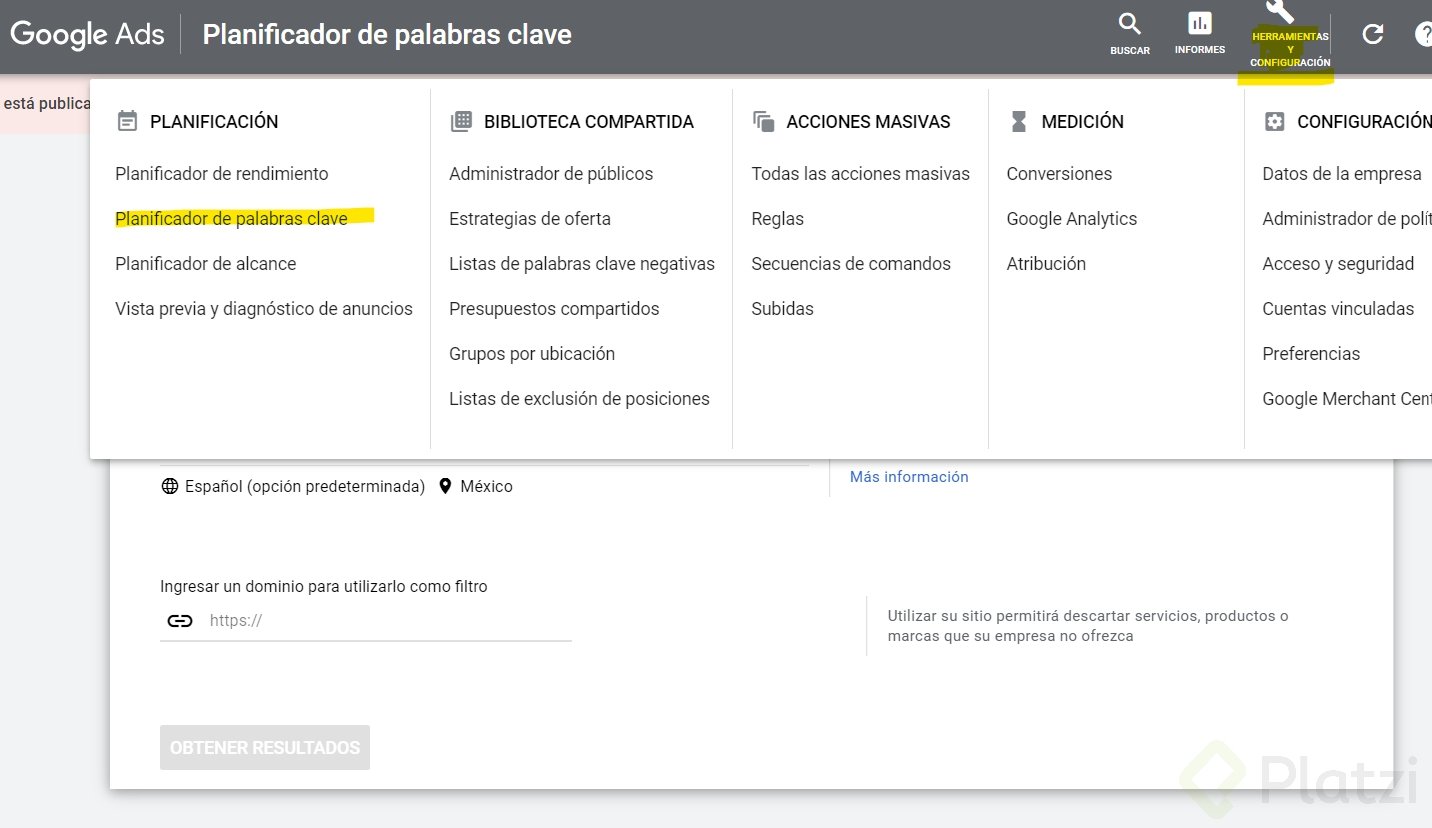Open the Informes reports icon
The height and width of the screenshot is (828, 1432).
click(1199, 24)
